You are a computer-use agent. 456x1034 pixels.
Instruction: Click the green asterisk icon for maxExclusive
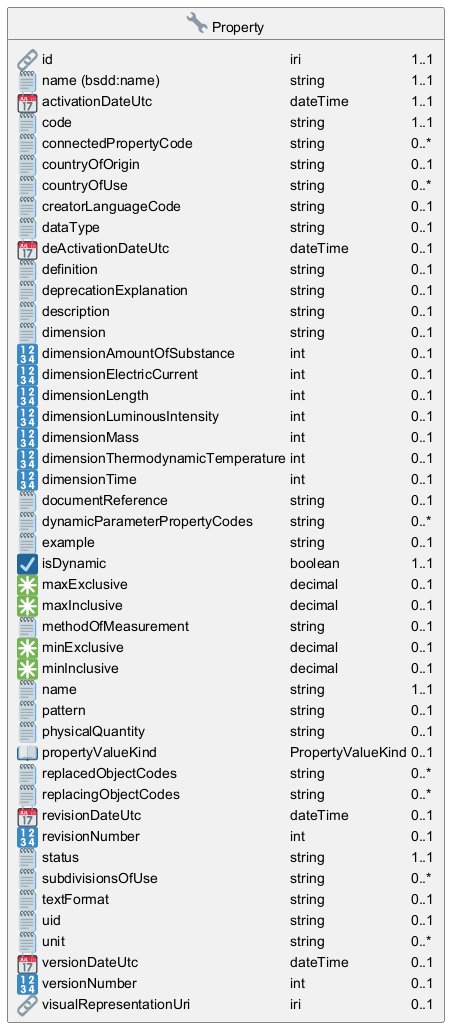pyautogui.click(x=26, y=585)
